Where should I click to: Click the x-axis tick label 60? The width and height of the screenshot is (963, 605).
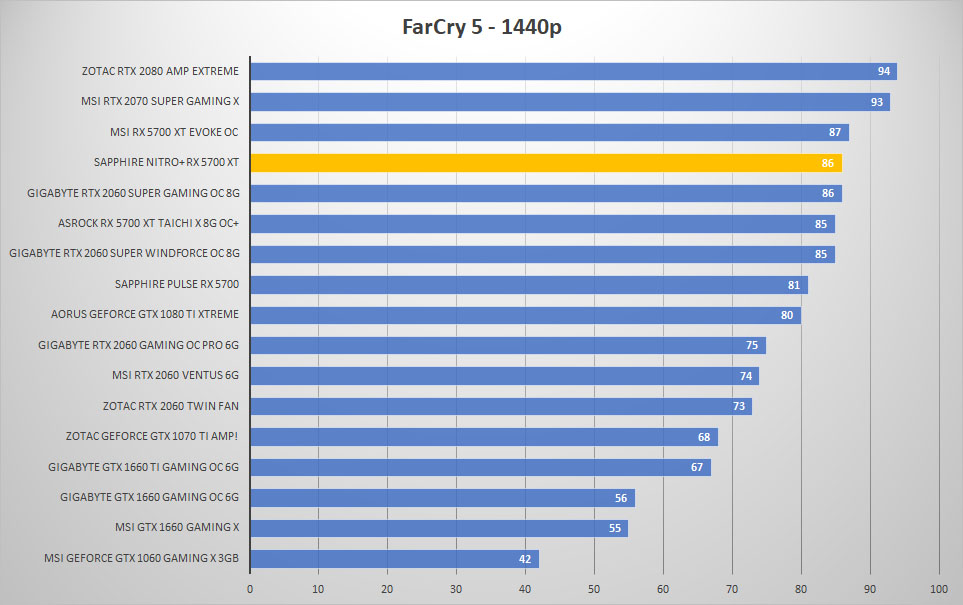click(x=663, y=589)
